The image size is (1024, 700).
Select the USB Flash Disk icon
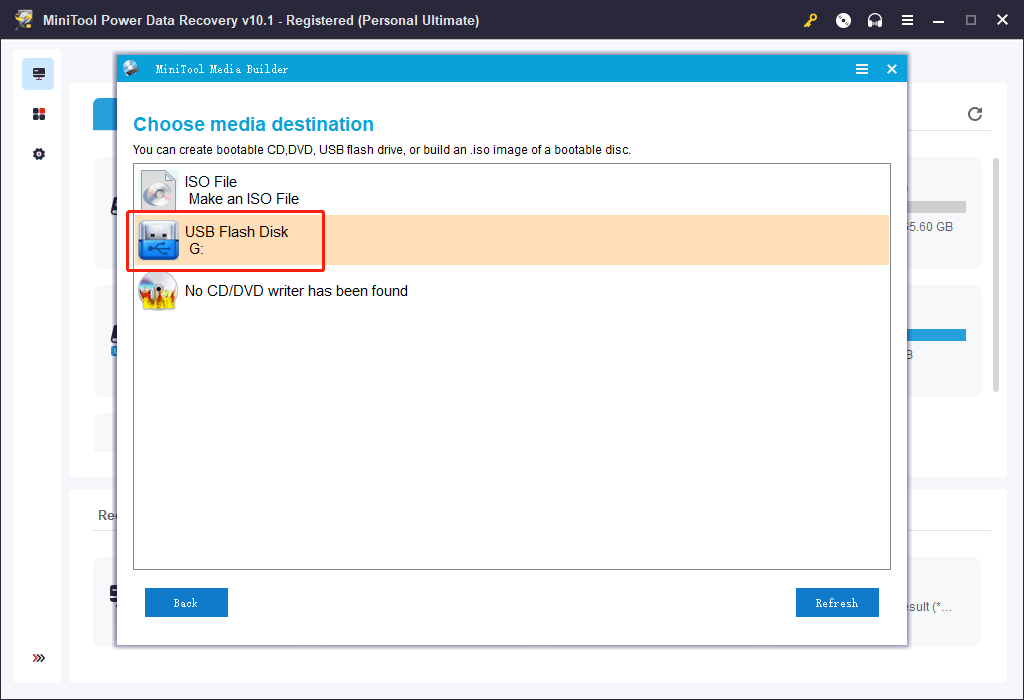(158, 240)
